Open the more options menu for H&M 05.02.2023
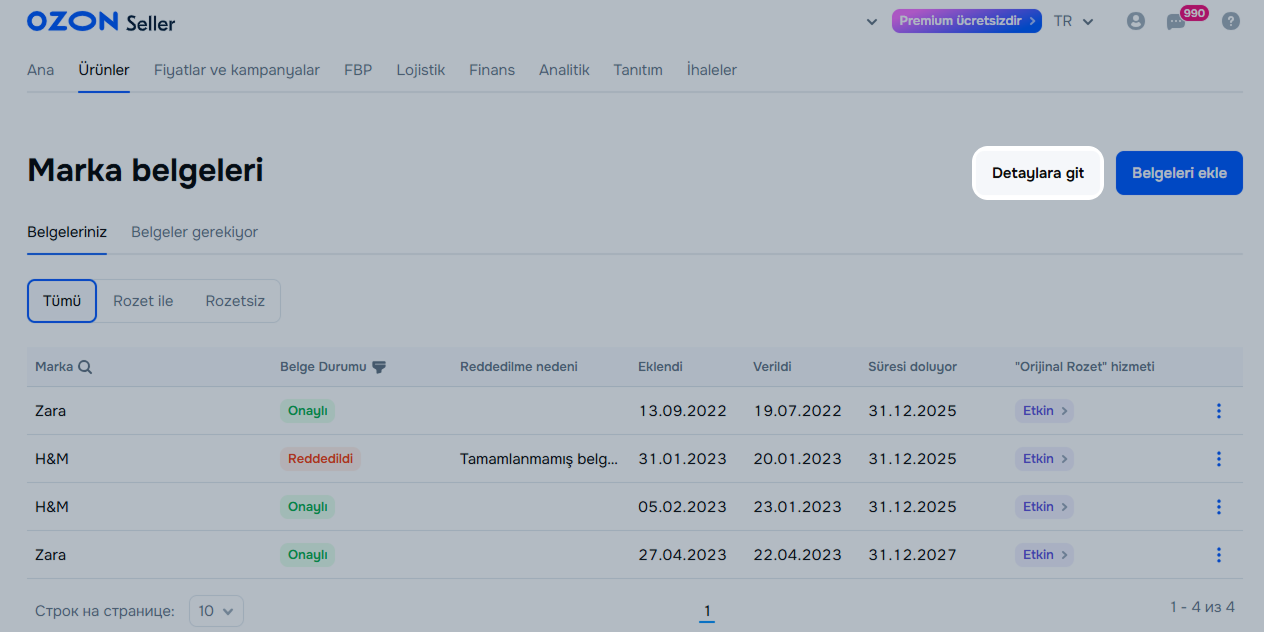Screen dimensions: 1264x632 pos(1218,507)
